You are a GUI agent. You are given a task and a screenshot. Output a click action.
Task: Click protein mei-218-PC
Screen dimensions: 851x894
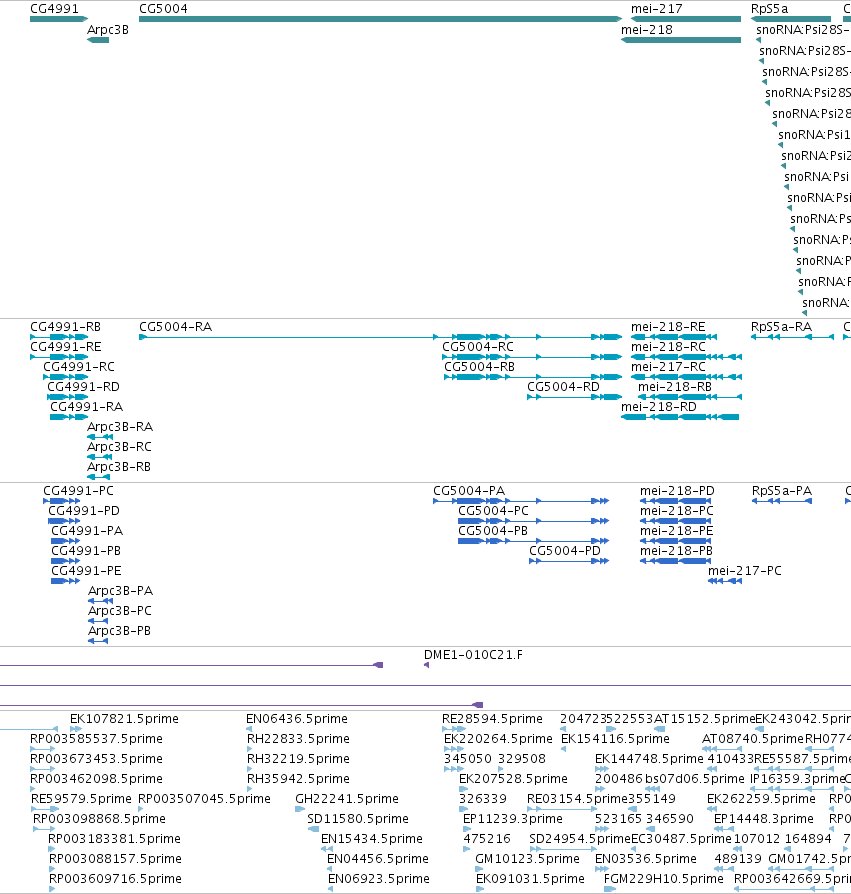click(677, 511)
